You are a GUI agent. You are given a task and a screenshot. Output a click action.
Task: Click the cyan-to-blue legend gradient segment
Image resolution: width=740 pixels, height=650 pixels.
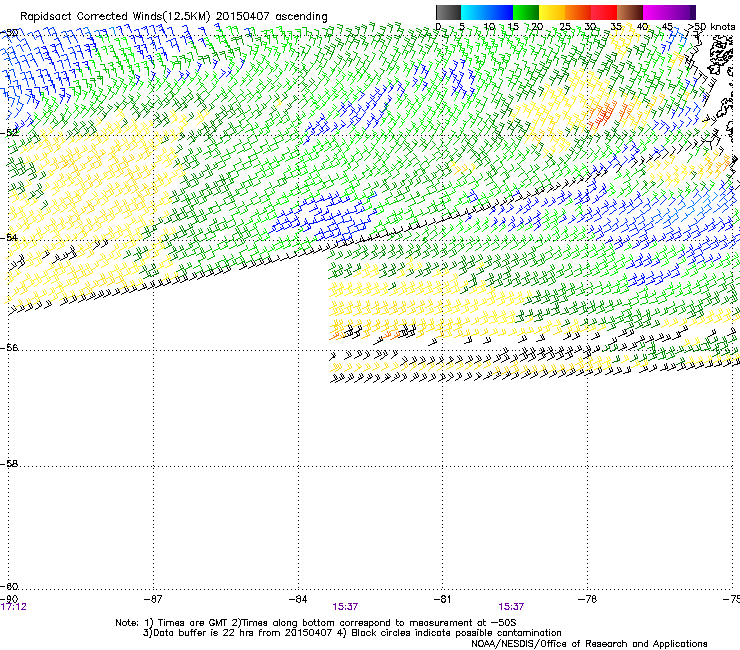[x=487, y=12]
